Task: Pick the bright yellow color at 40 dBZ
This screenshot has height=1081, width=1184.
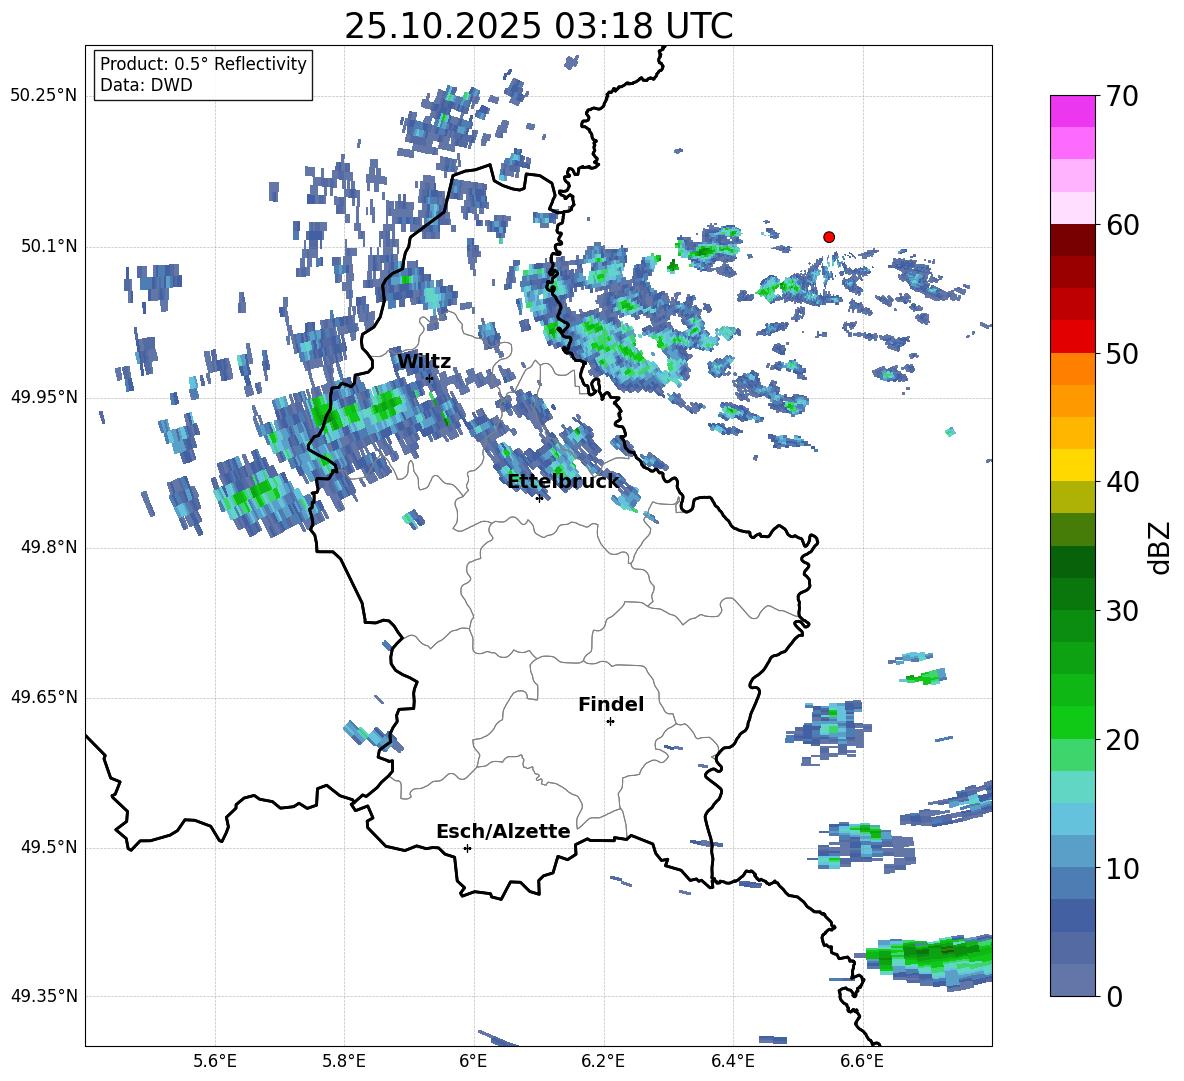Action: point(1072,465)
